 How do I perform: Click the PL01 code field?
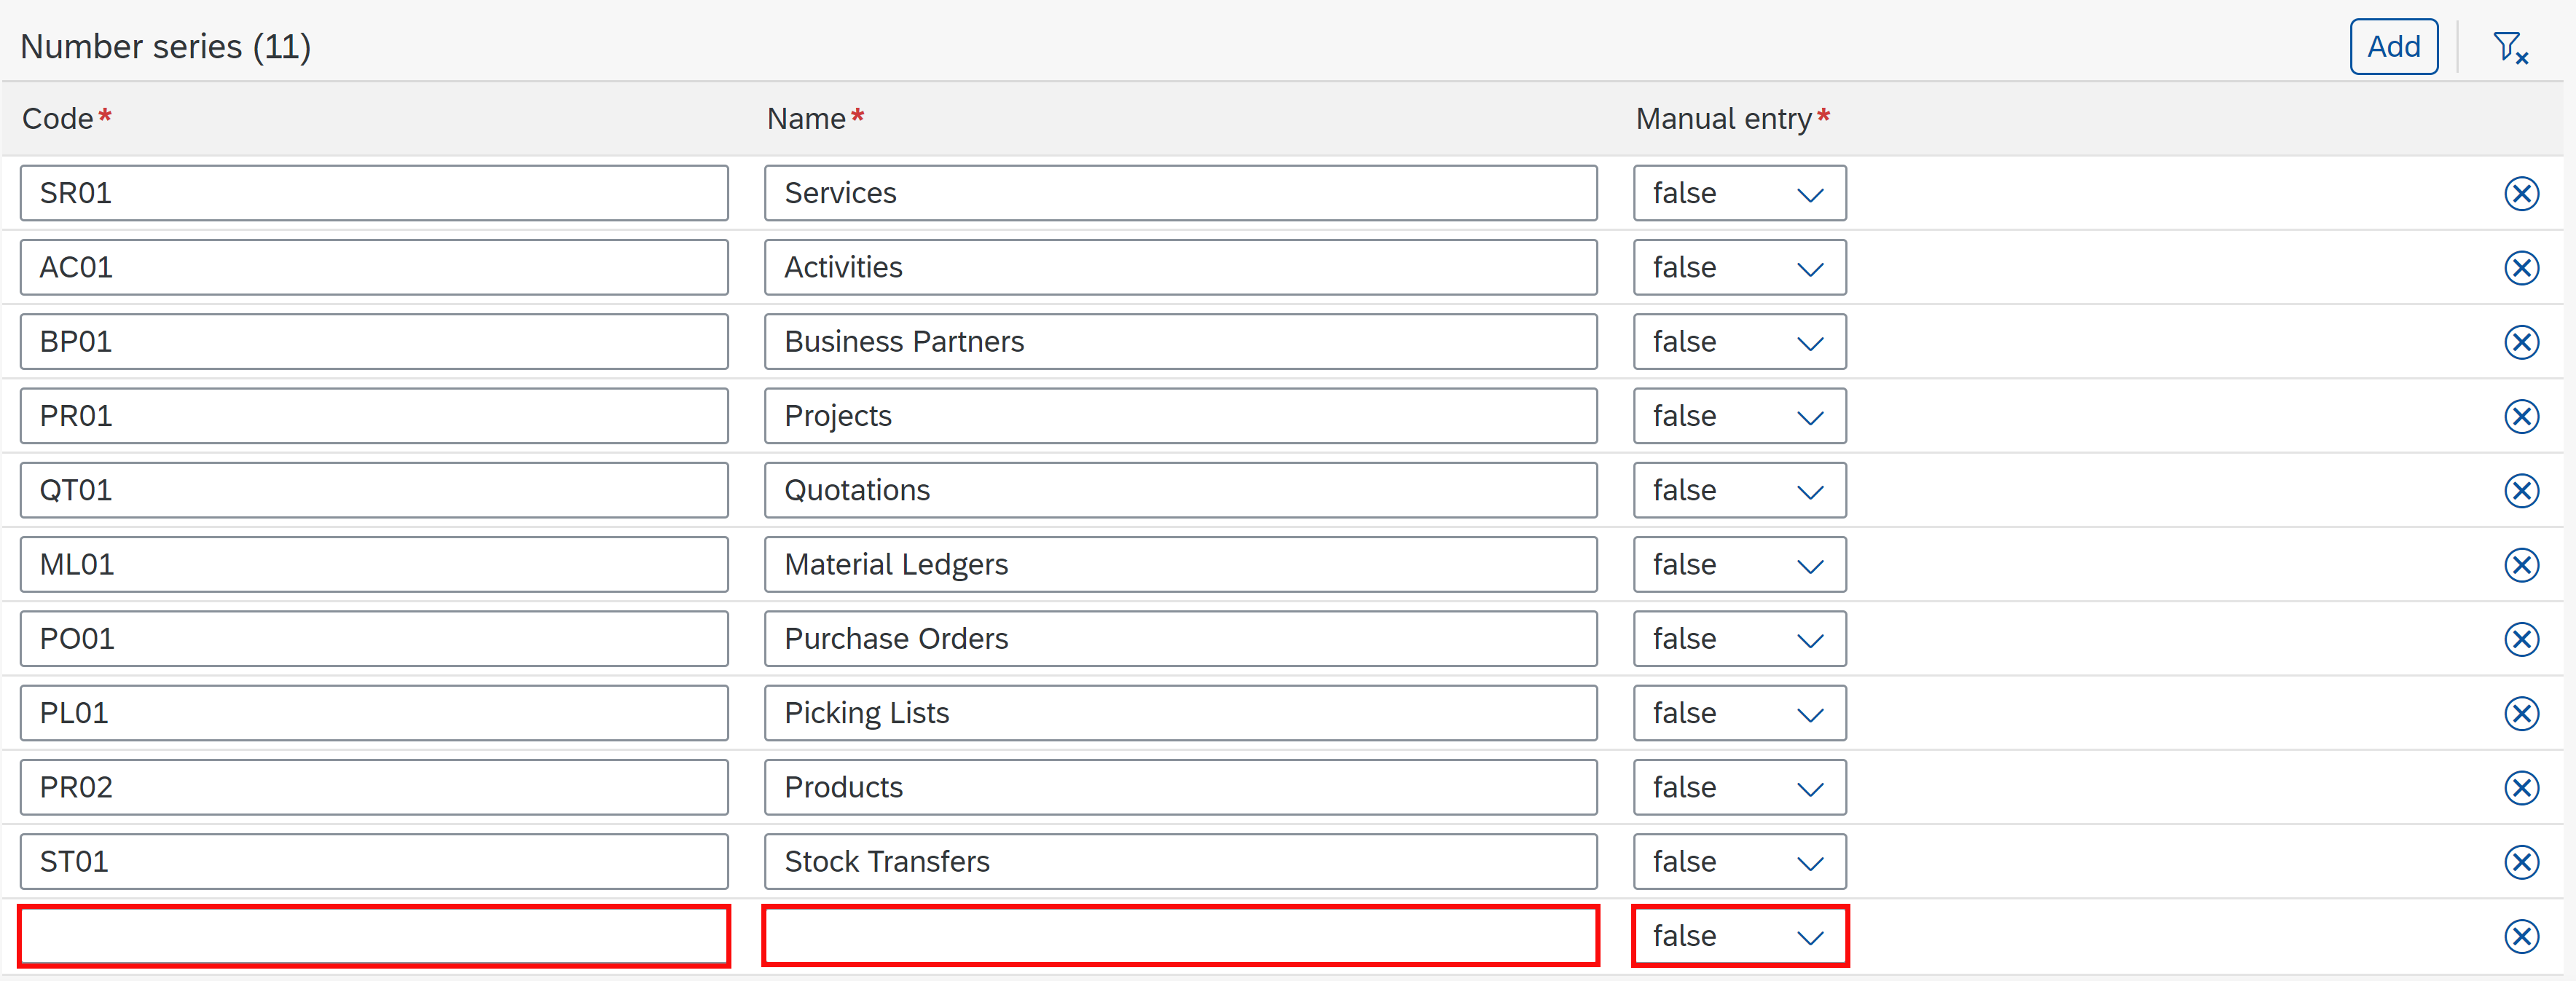(374, 713)
